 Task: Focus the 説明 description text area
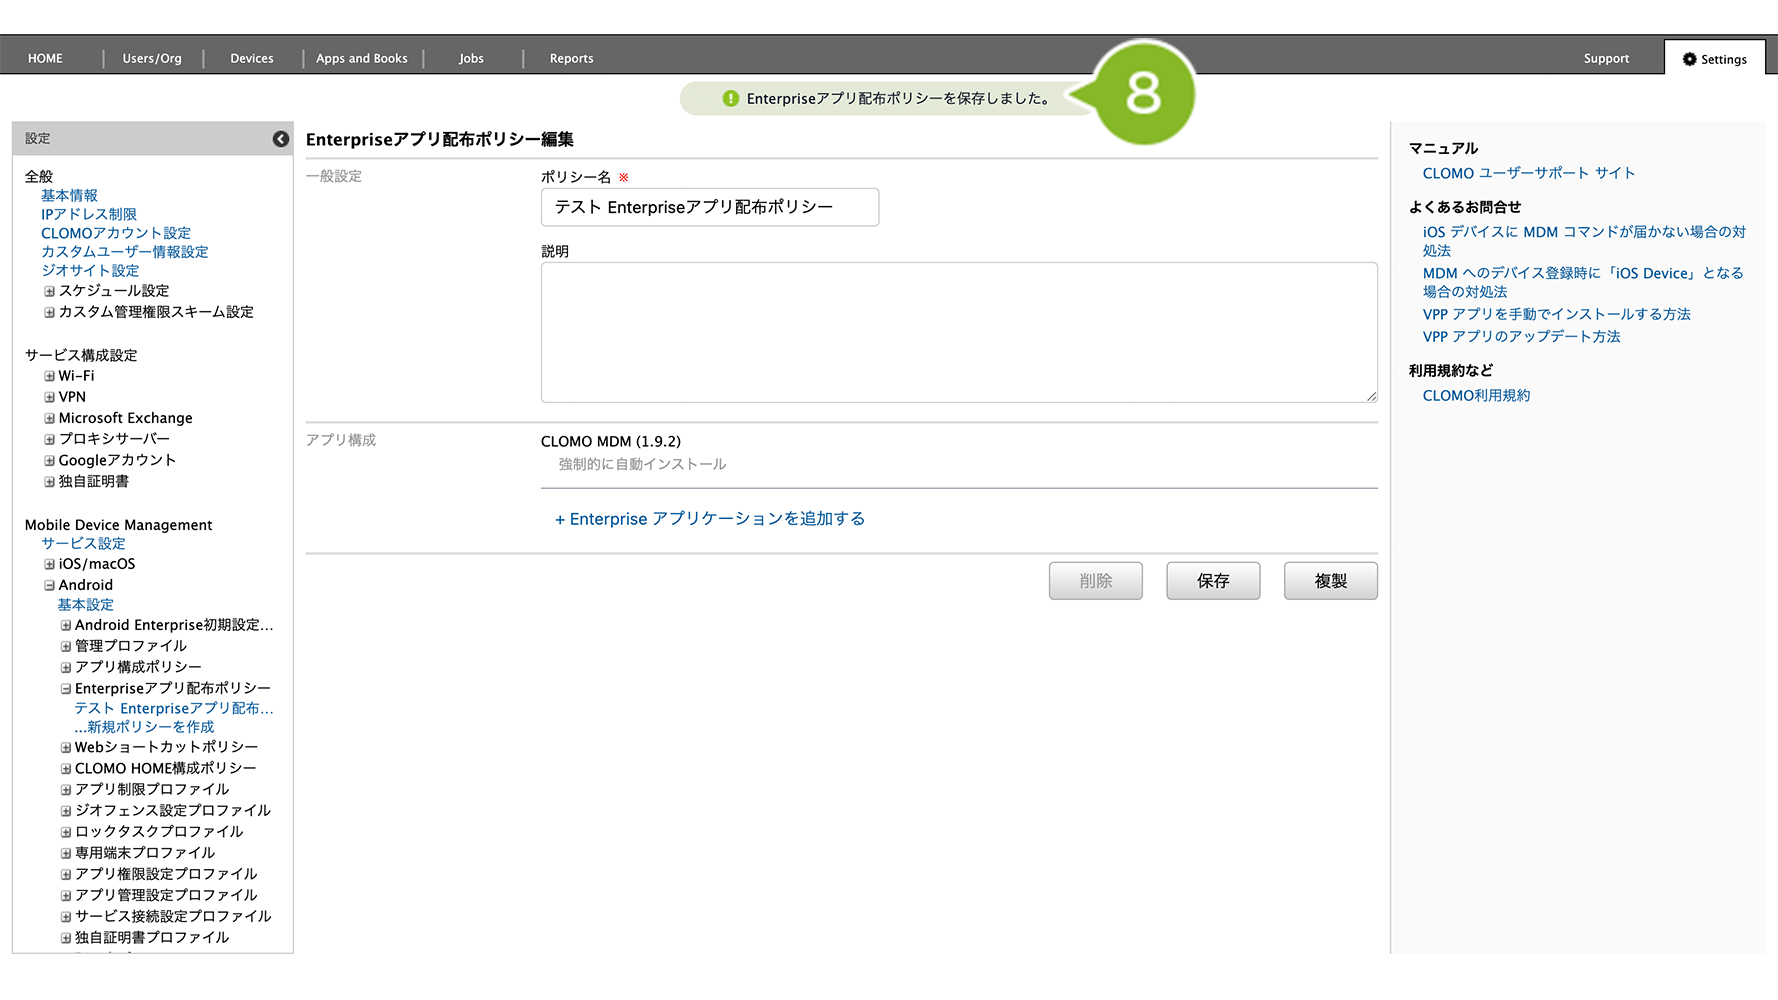(958, 332)
